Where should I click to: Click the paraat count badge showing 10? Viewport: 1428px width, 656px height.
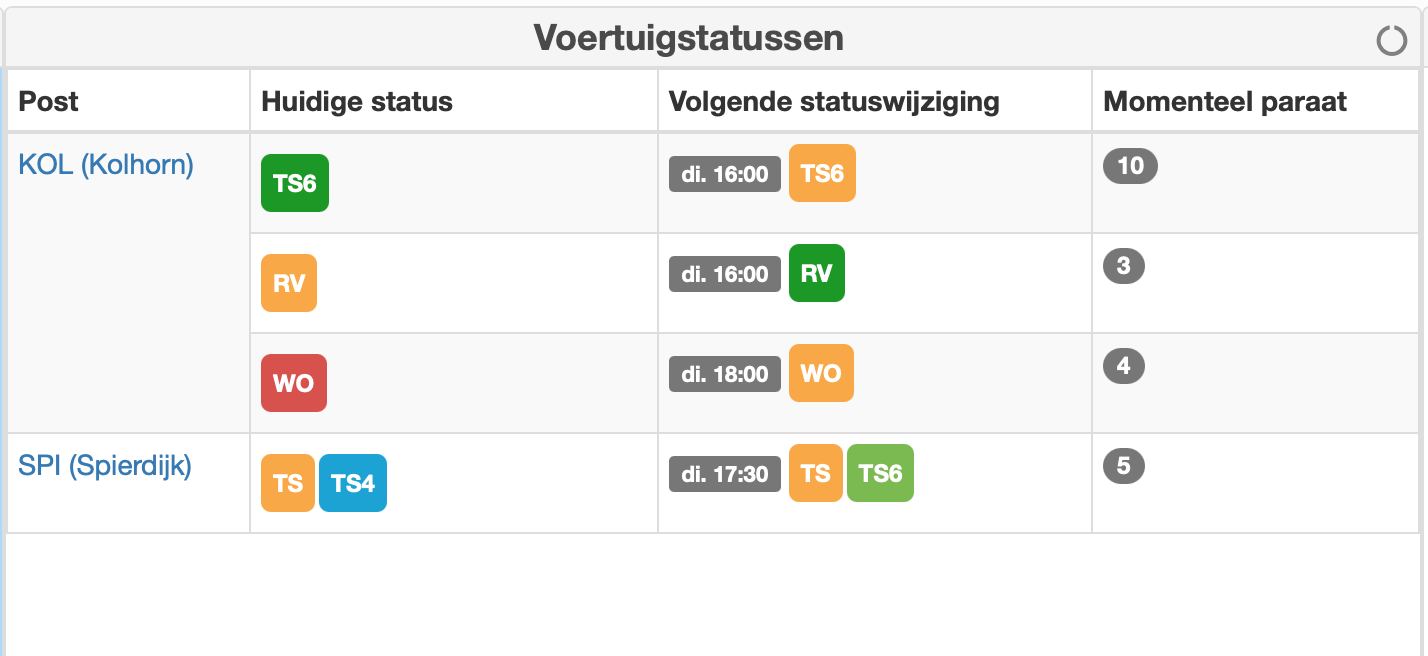click(1130, 166)
